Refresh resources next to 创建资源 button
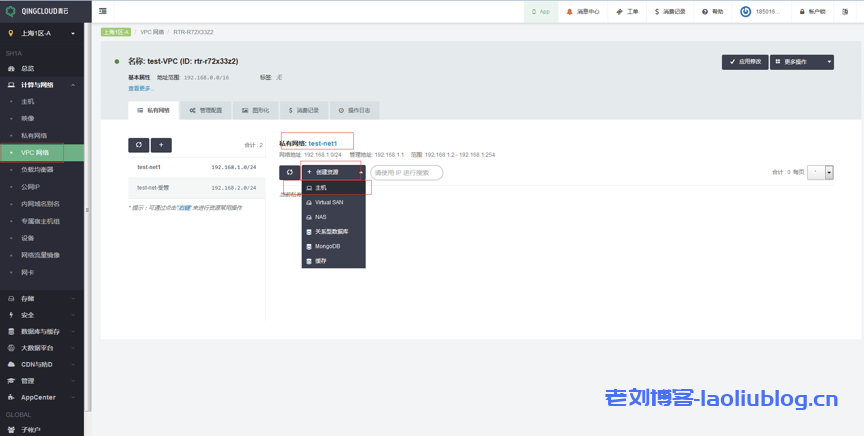This screenshot has height=436, width=864. point(288,172)
